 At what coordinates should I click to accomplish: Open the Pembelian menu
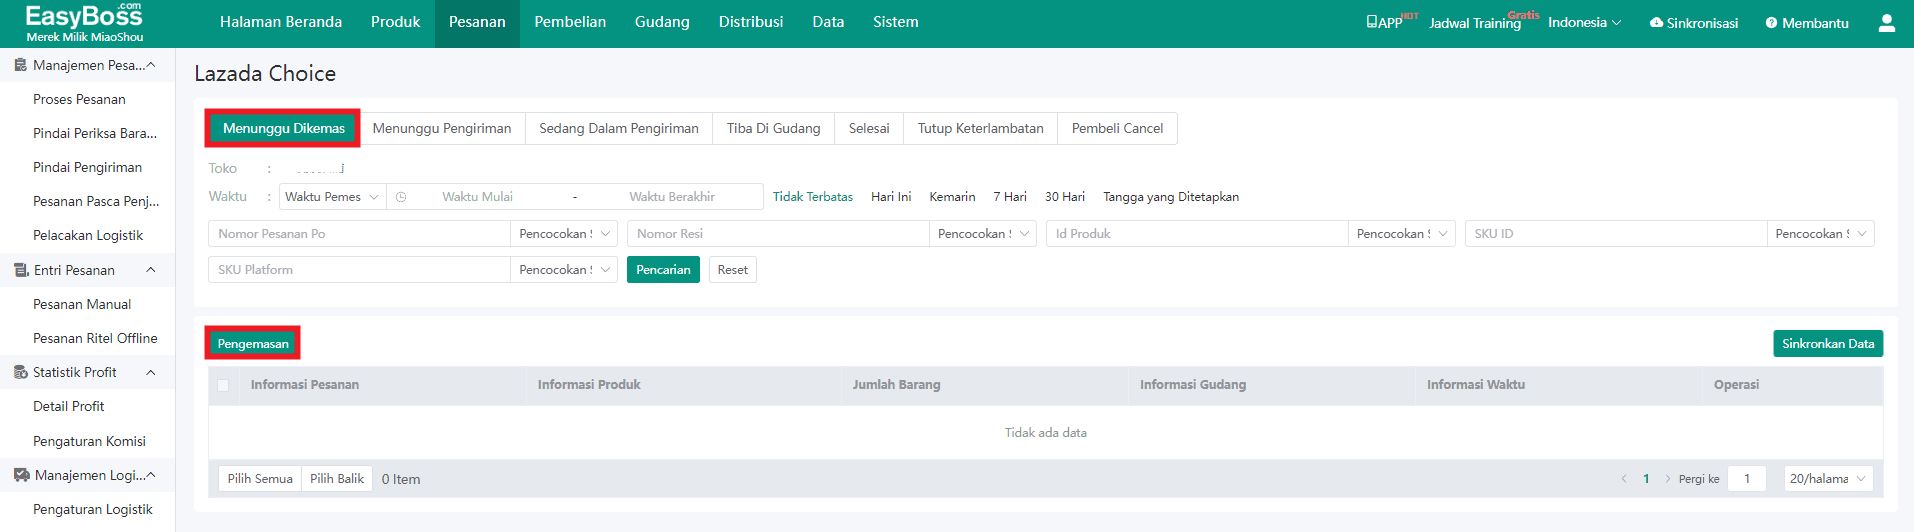coord(570,22)
